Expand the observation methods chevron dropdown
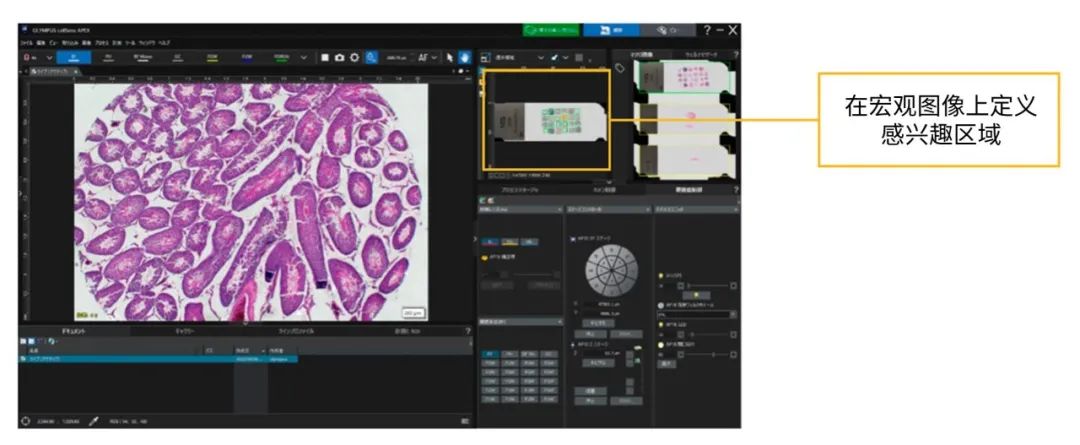This screenshot has height=445, width=1080. point(305,57)
